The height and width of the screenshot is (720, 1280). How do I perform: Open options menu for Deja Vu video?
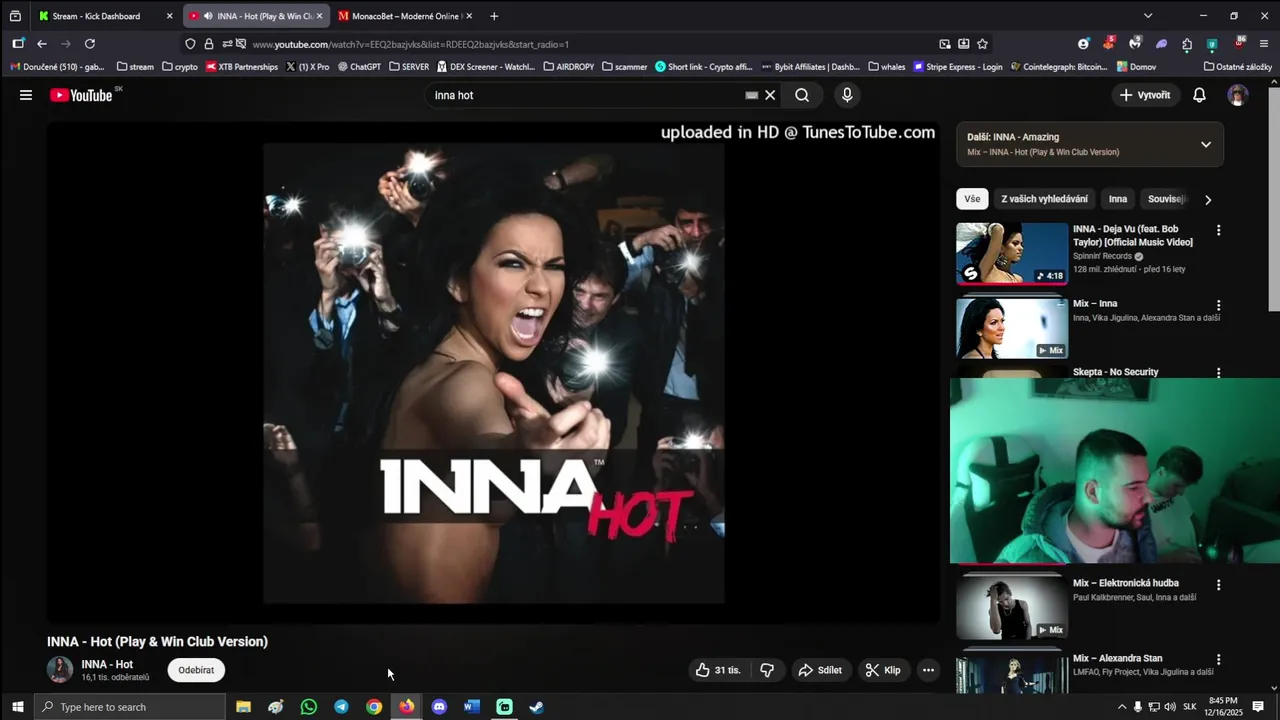tap(1218, 230)
